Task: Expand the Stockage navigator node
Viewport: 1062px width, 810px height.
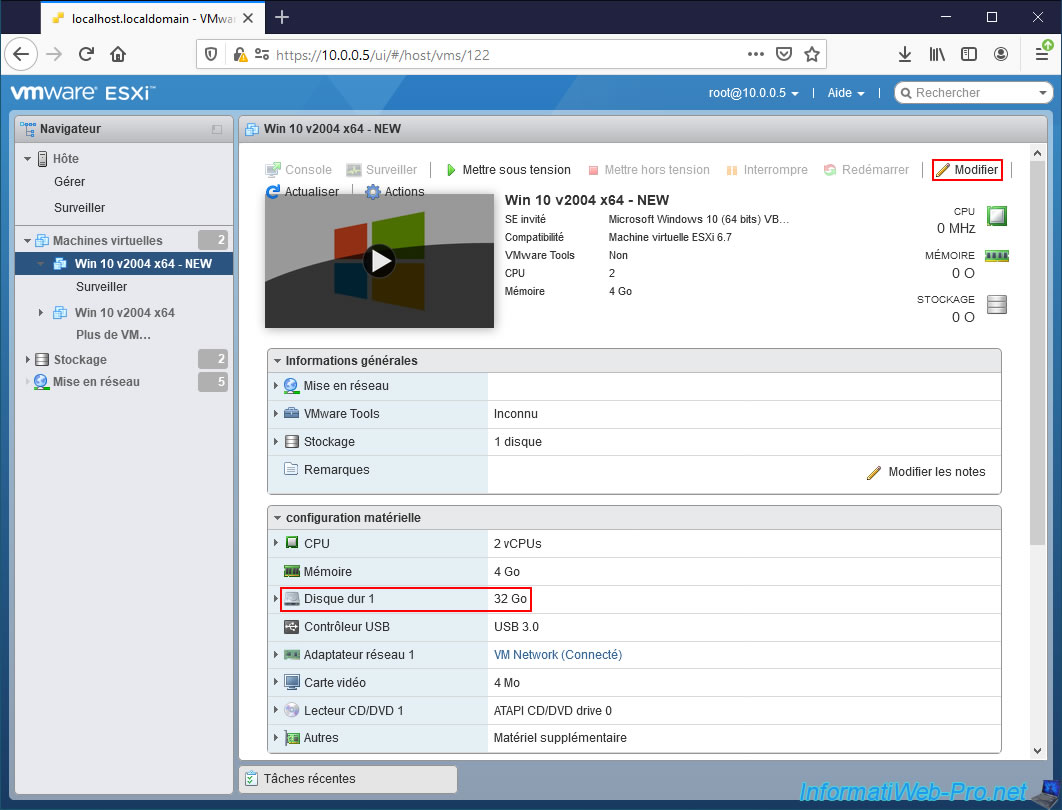Action: tap(27, 359)
